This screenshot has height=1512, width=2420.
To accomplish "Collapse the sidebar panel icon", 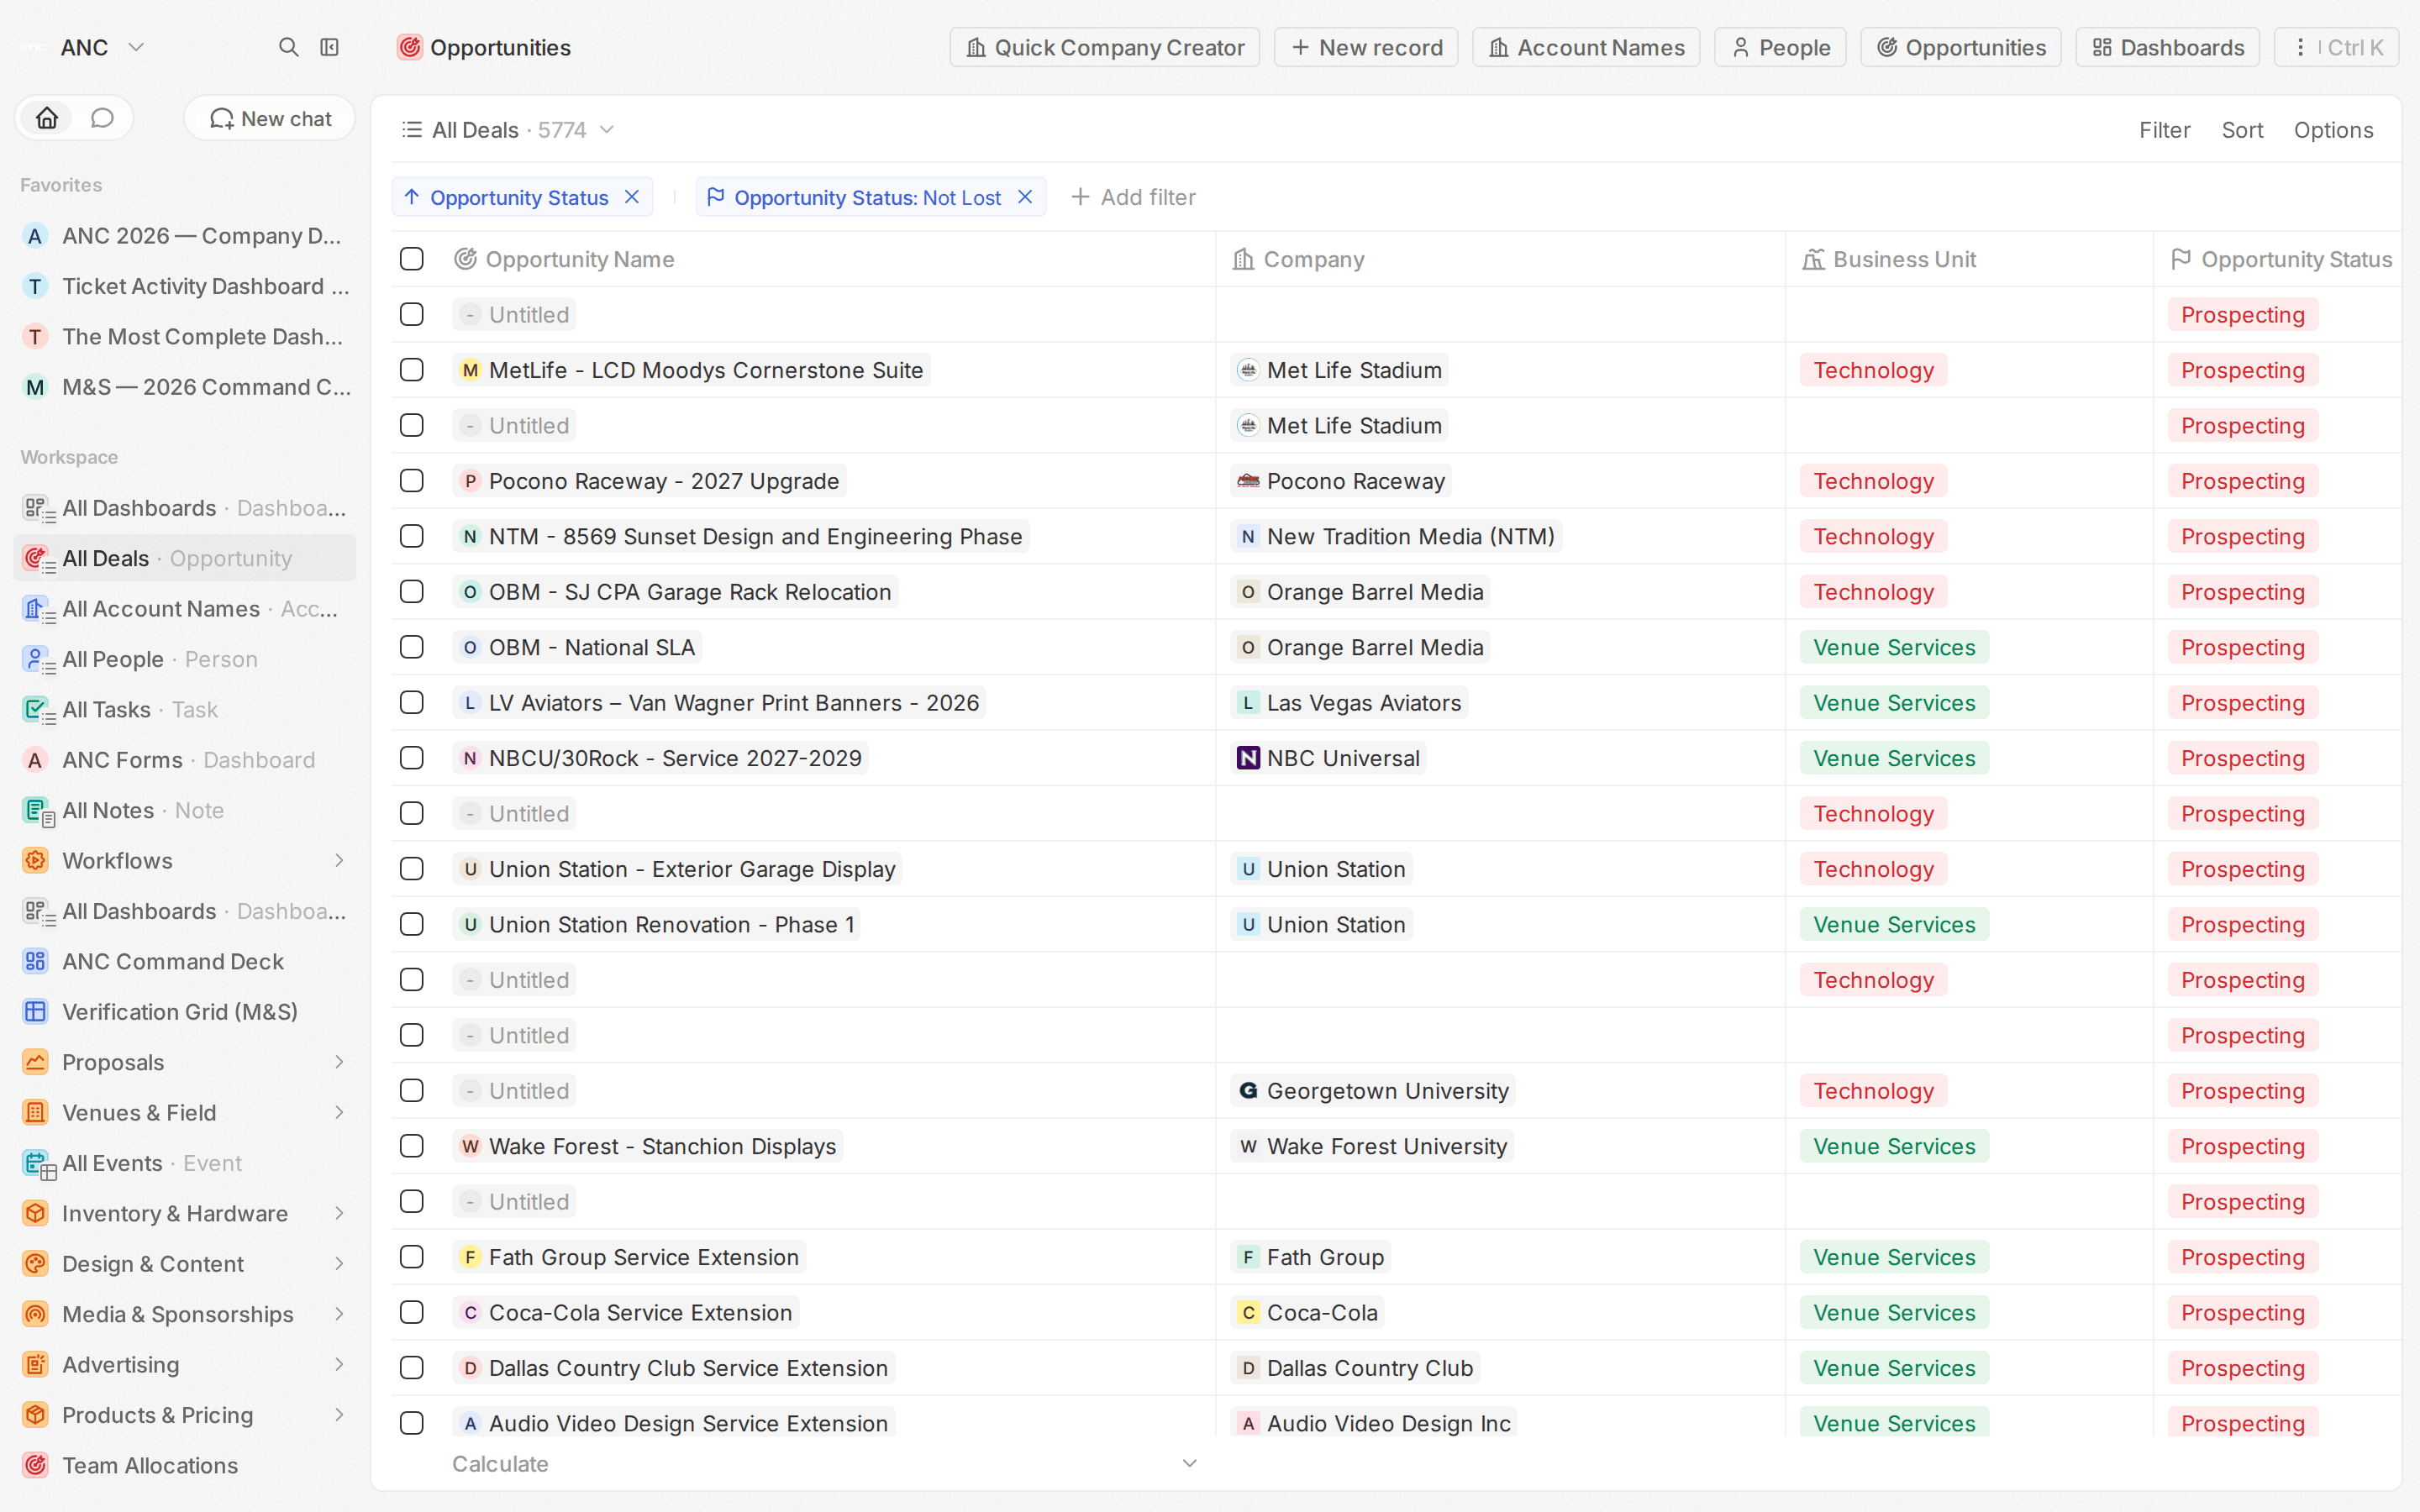I will (x=329, y=47).
